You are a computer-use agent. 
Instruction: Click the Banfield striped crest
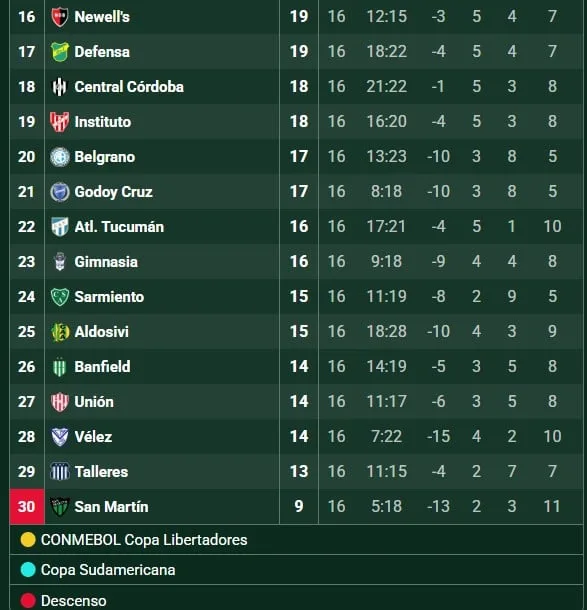pos(60,366)
